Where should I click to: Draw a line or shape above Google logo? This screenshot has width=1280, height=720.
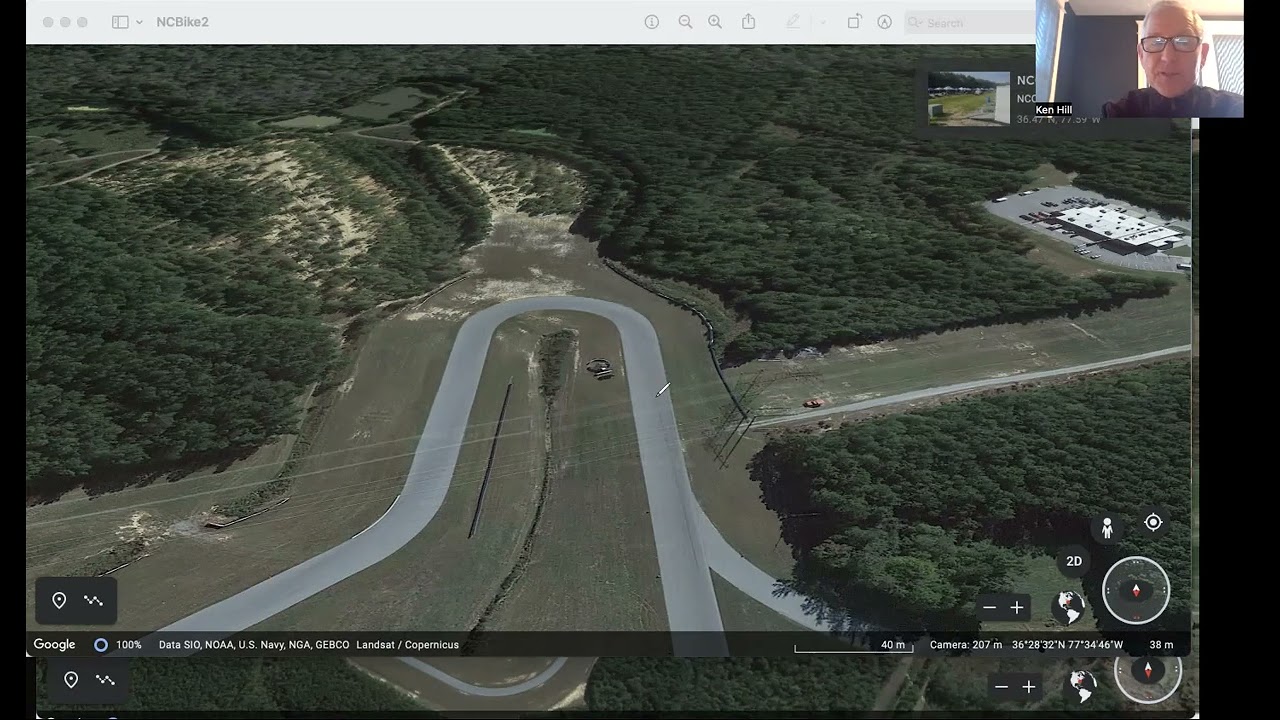point(93,600)
